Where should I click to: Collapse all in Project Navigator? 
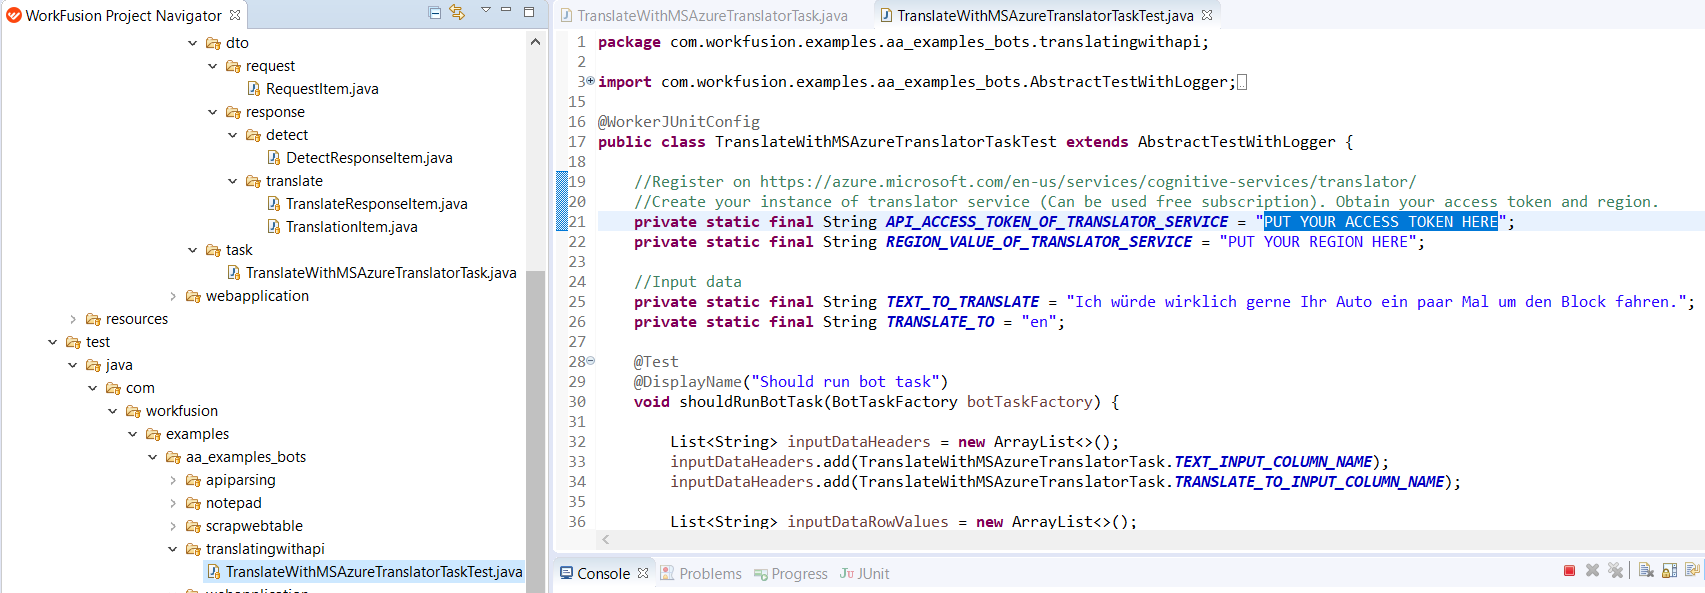point(434,12)
